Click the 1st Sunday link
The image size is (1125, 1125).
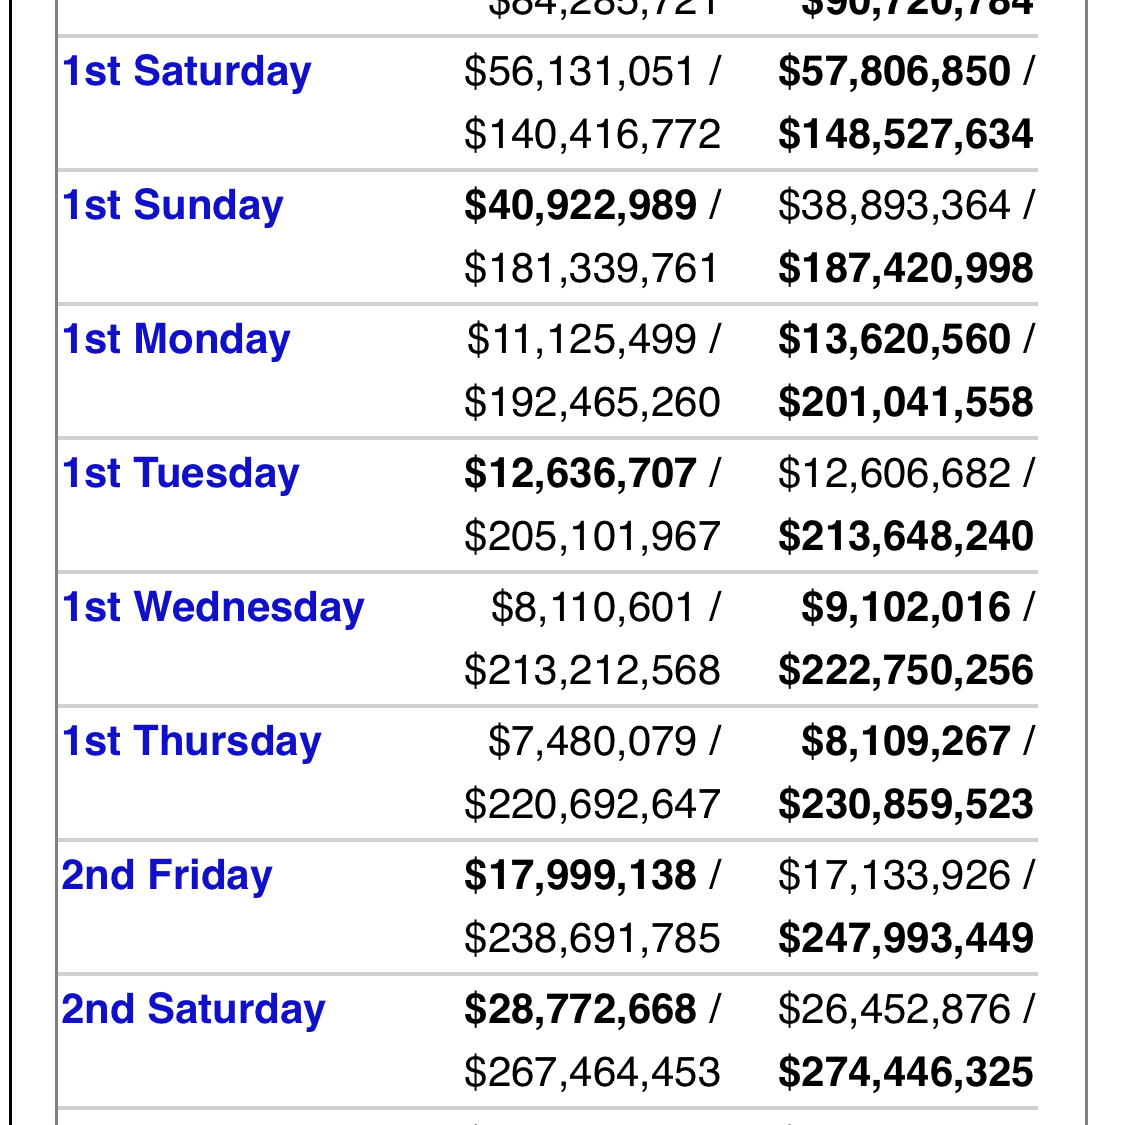click(172, 206)
